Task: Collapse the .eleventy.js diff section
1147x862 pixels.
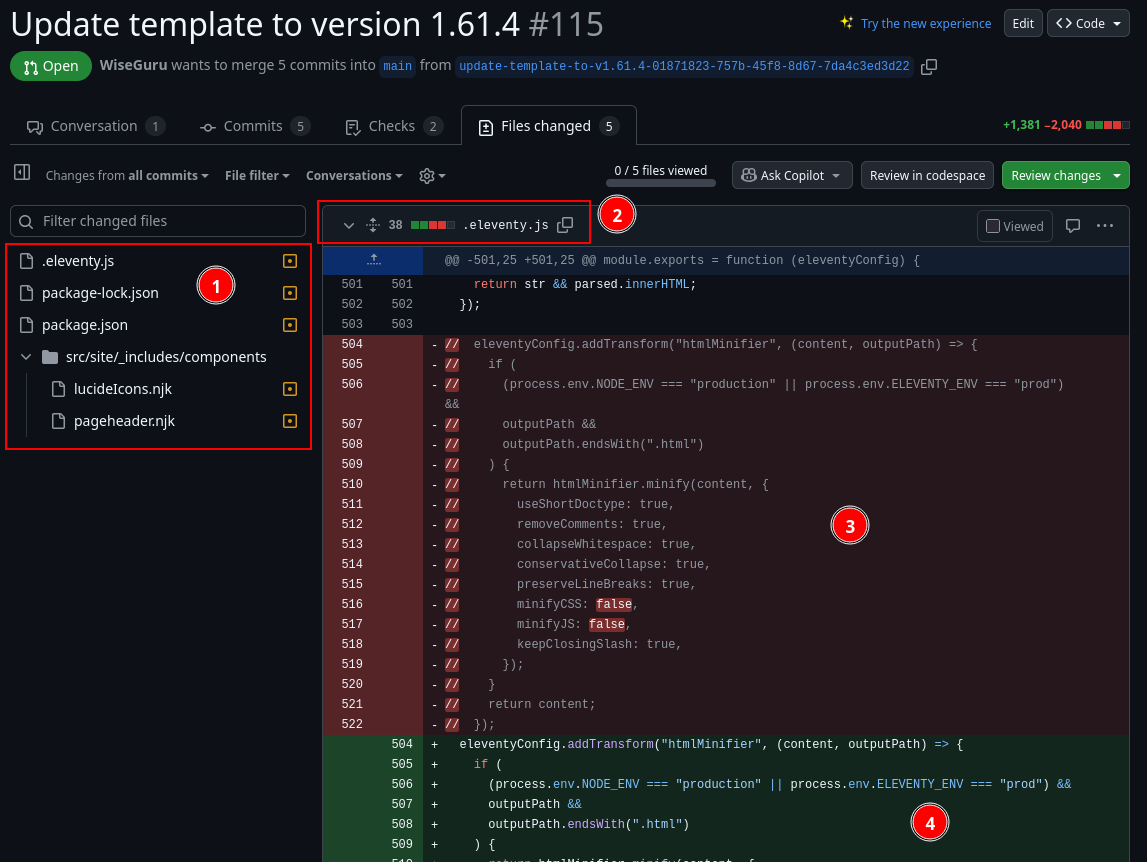Action: point(349,225)
